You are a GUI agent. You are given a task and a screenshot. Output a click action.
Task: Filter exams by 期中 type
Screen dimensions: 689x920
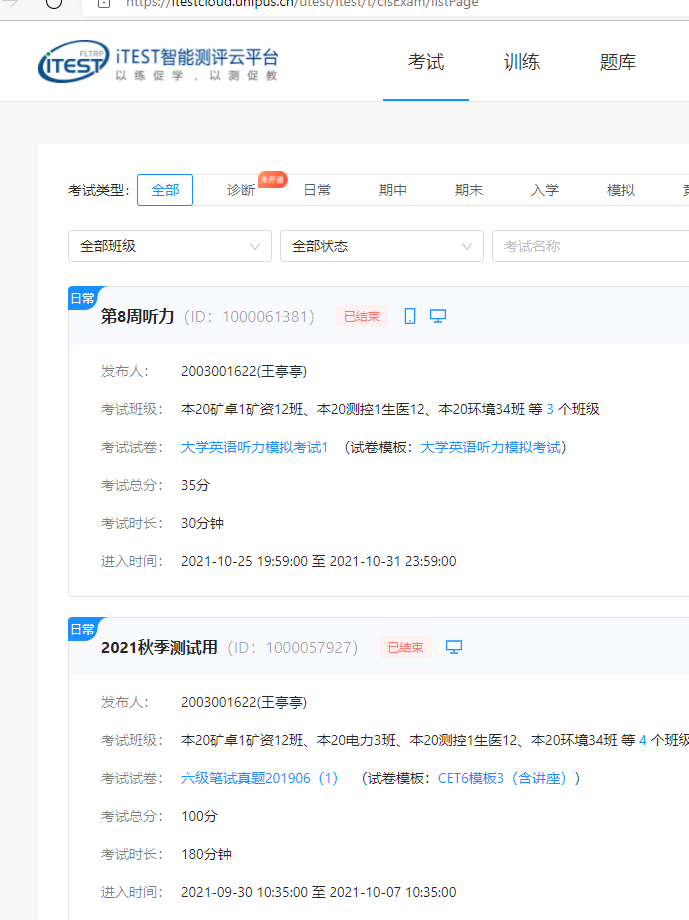[x=393, y=190]
